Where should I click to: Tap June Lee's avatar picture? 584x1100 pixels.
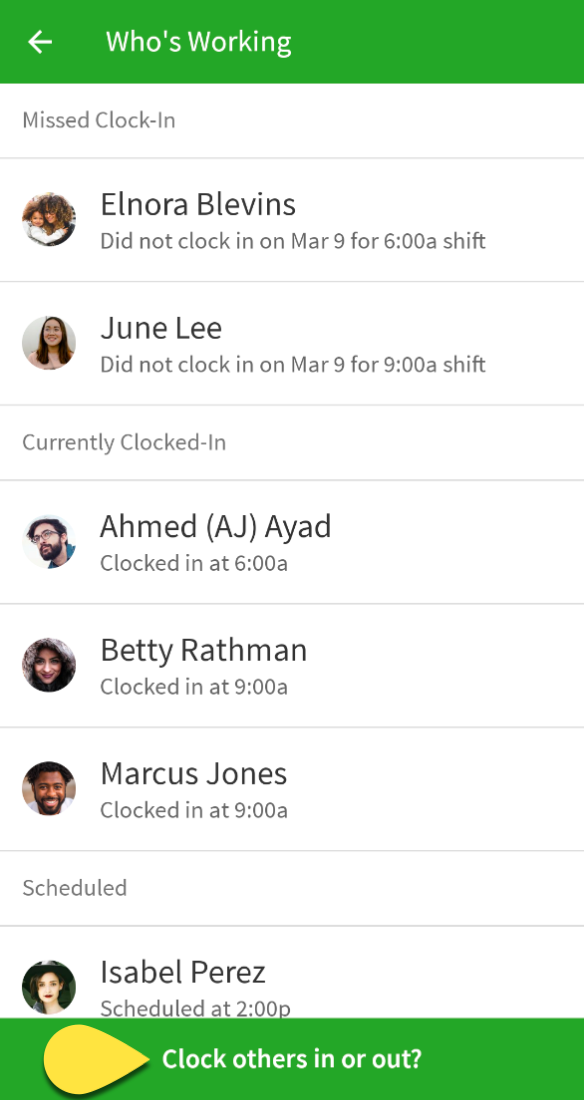coord(49,343)
